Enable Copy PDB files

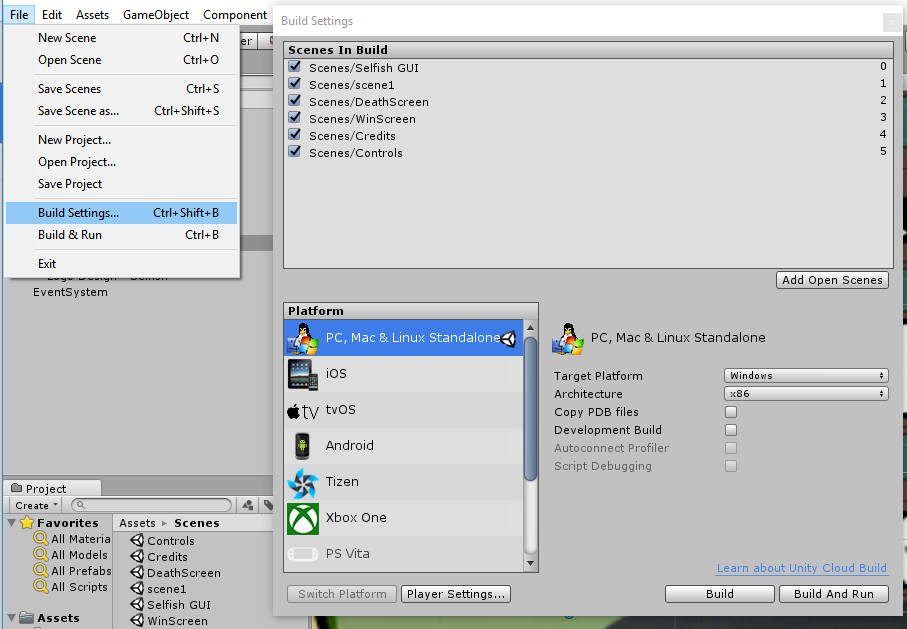[x=730, y=411]
